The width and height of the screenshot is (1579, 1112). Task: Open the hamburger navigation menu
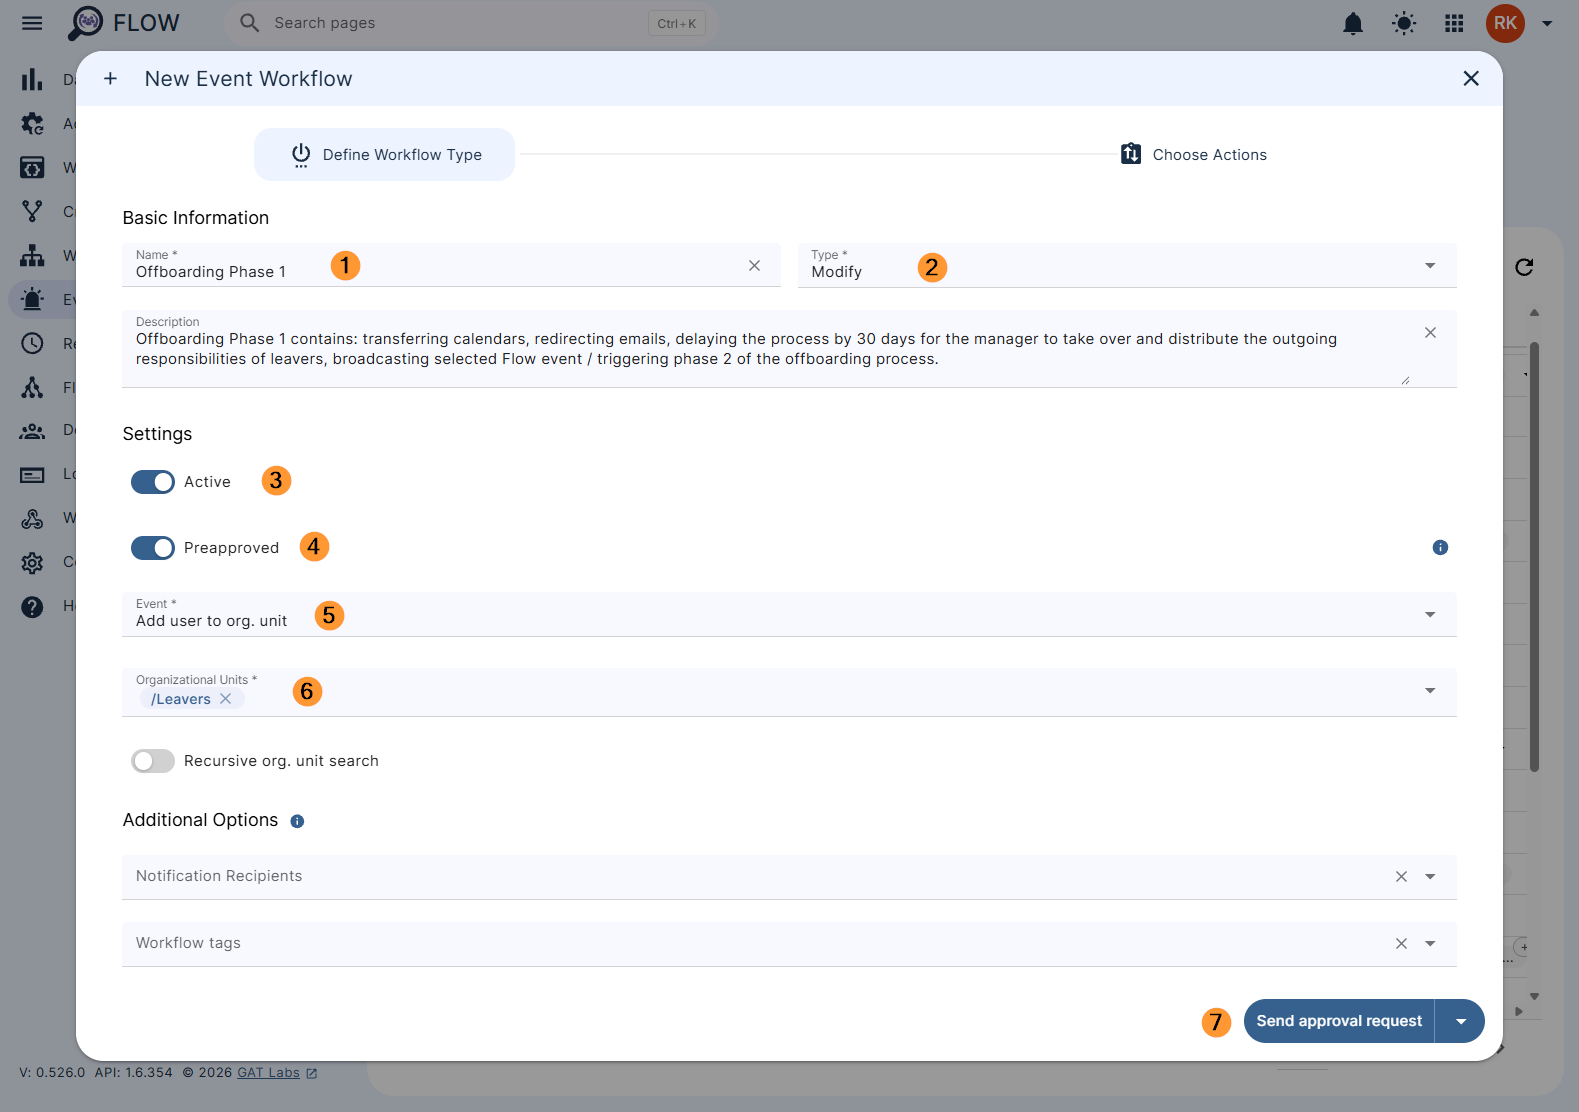coord(32,23)
